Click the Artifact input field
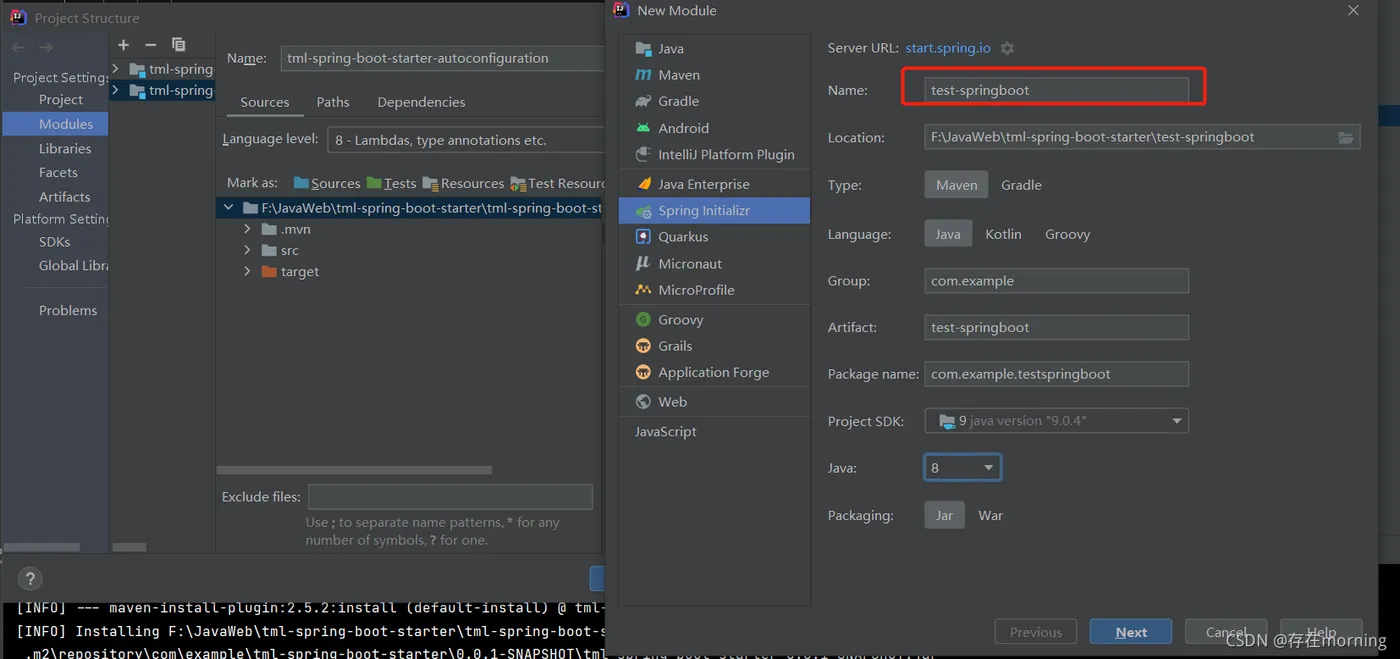Screen dimensions: 1400x659 pyautogui.click(x=1056, y=327)
